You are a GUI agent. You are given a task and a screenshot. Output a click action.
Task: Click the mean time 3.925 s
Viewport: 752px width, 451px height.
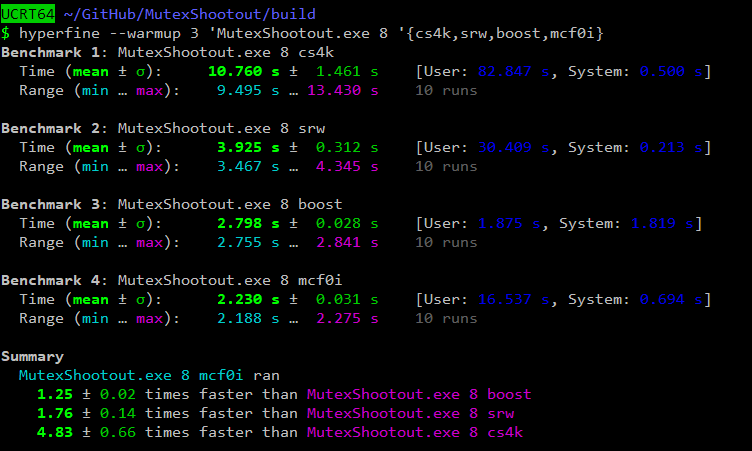click(248, 147)
